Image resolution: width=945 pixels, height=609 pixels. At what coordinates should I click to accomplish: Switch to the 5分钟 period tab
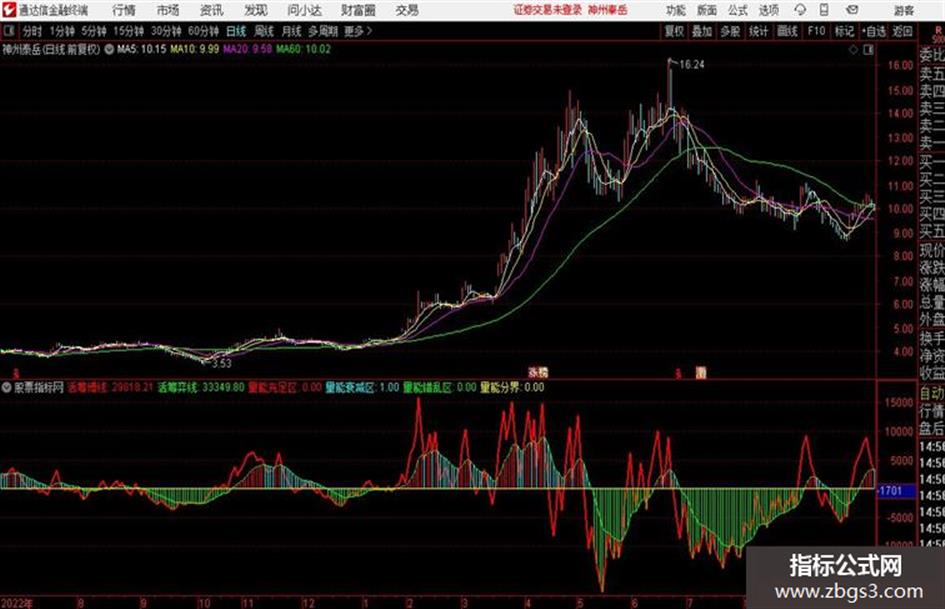click(x=93, y=31)
